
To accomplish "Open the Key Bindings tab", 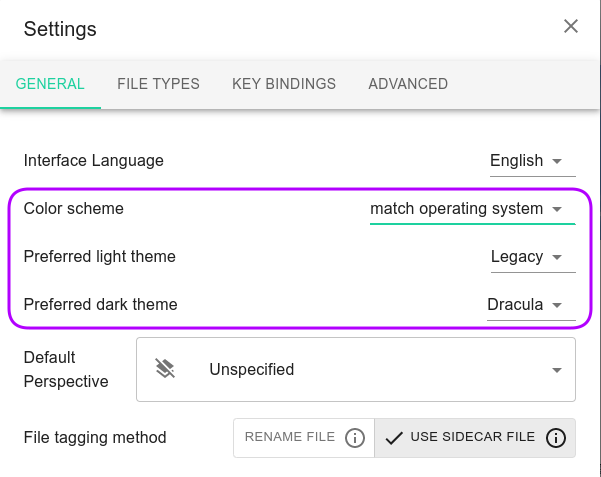I will click(x=284, y=84).
